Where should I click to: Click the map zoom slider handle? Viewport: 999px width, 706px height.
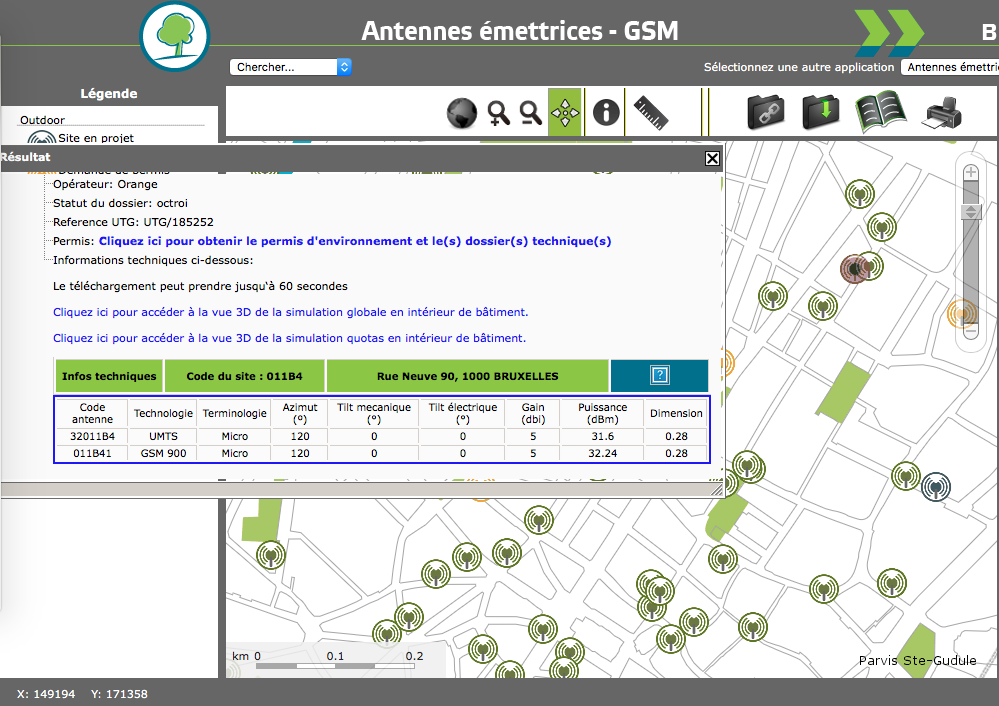[x=970, y=212]
